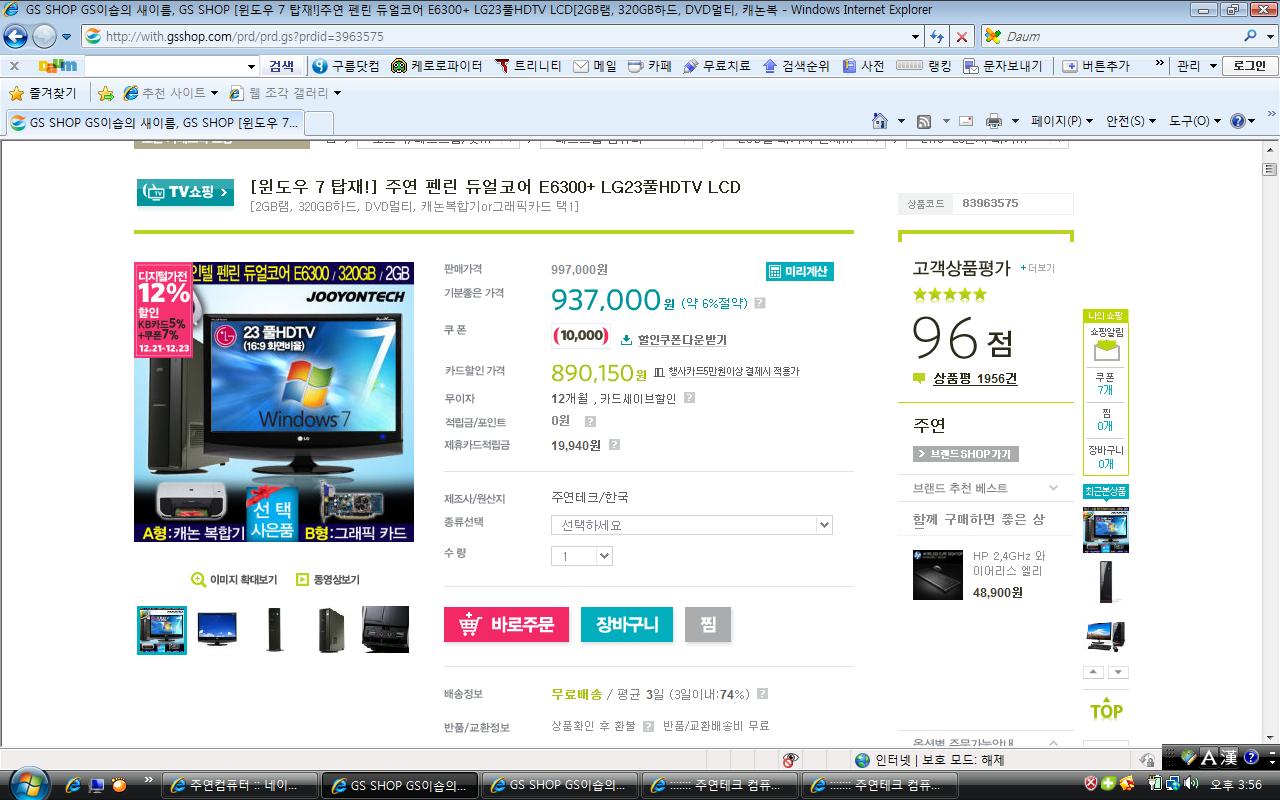This screenshot has width=1280, height=800.
Task: Open the Daum toolbar 관리 dropdown
Action: [x=1196, y=66]
